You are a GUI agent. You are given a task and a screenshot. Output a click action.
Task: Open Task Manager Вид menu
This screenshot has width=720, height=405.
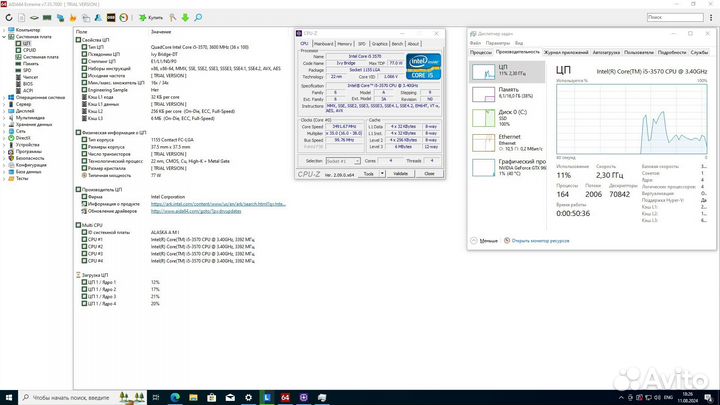coord(519,43)
